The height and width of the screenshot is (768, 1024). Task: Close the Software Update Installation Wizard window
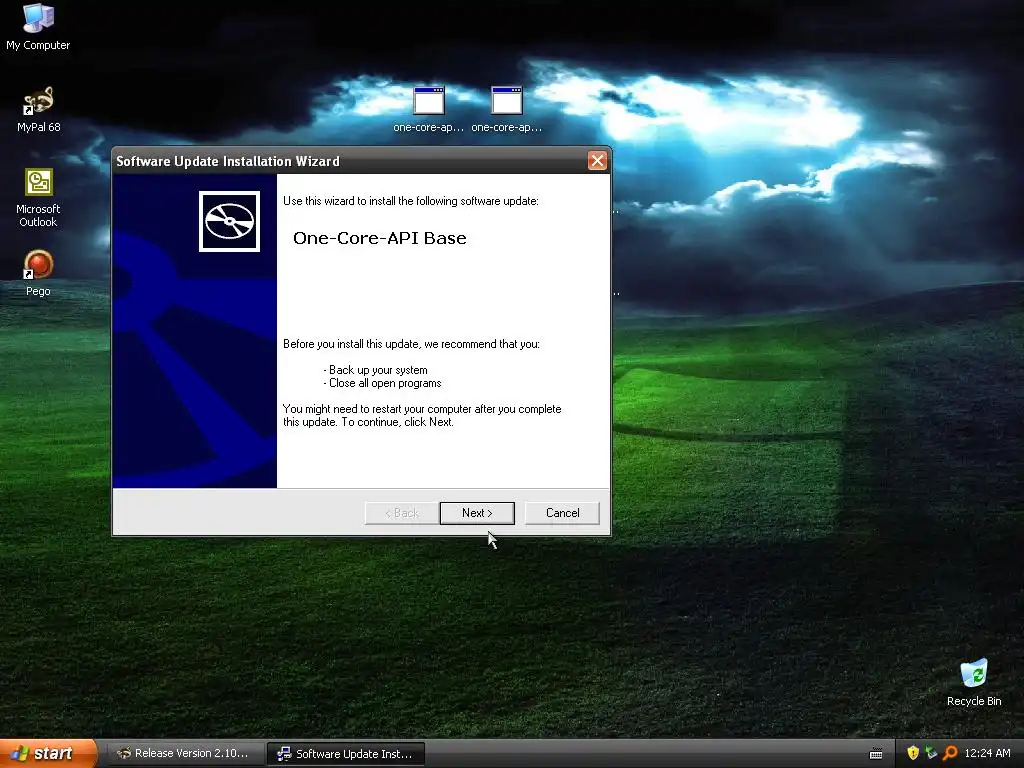pos(597,161)
